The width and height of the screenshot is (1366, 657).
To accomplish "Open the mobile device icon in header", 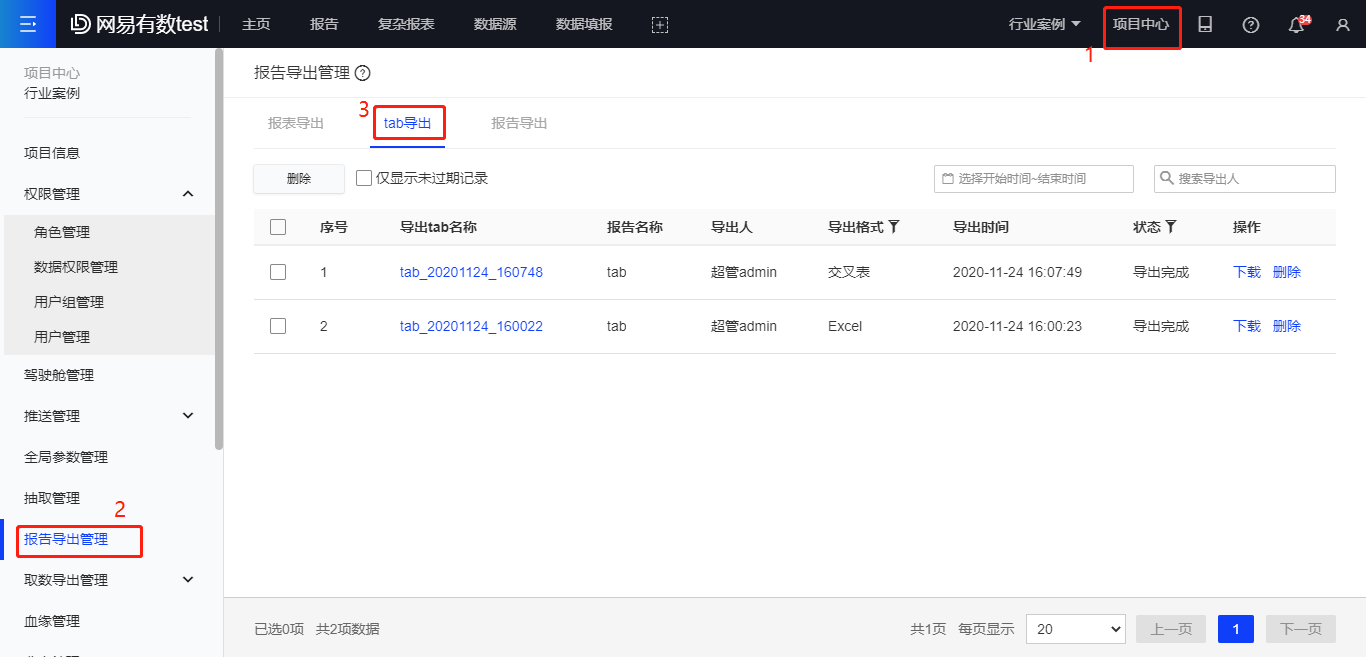I will [1205, 24].
